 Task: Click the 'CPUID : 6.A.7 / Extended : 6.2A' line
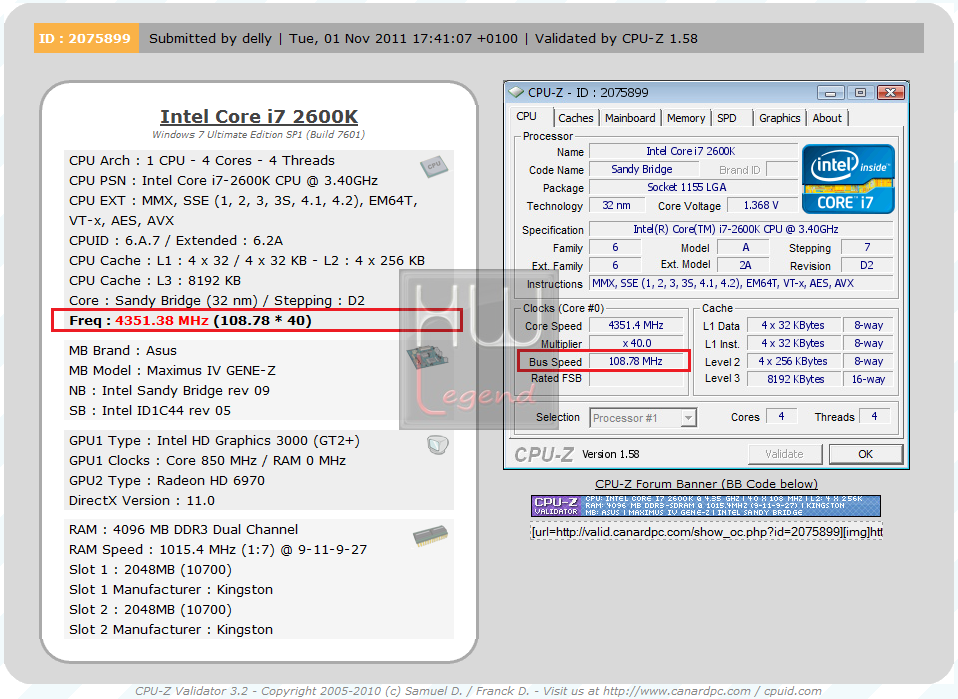176,241
